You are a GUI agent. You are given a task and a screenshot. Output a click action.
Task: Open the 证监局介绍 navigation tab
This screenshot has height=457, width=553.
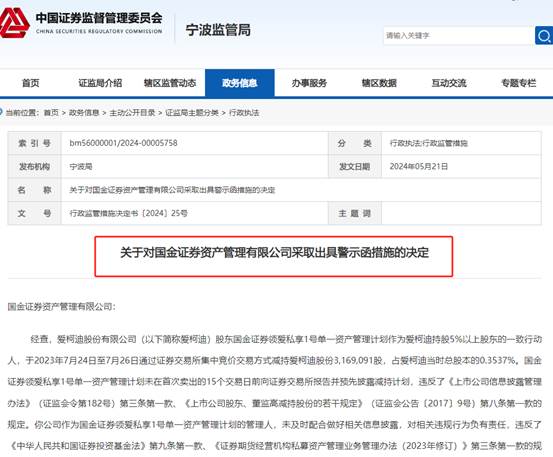click(x=100, y=83)
